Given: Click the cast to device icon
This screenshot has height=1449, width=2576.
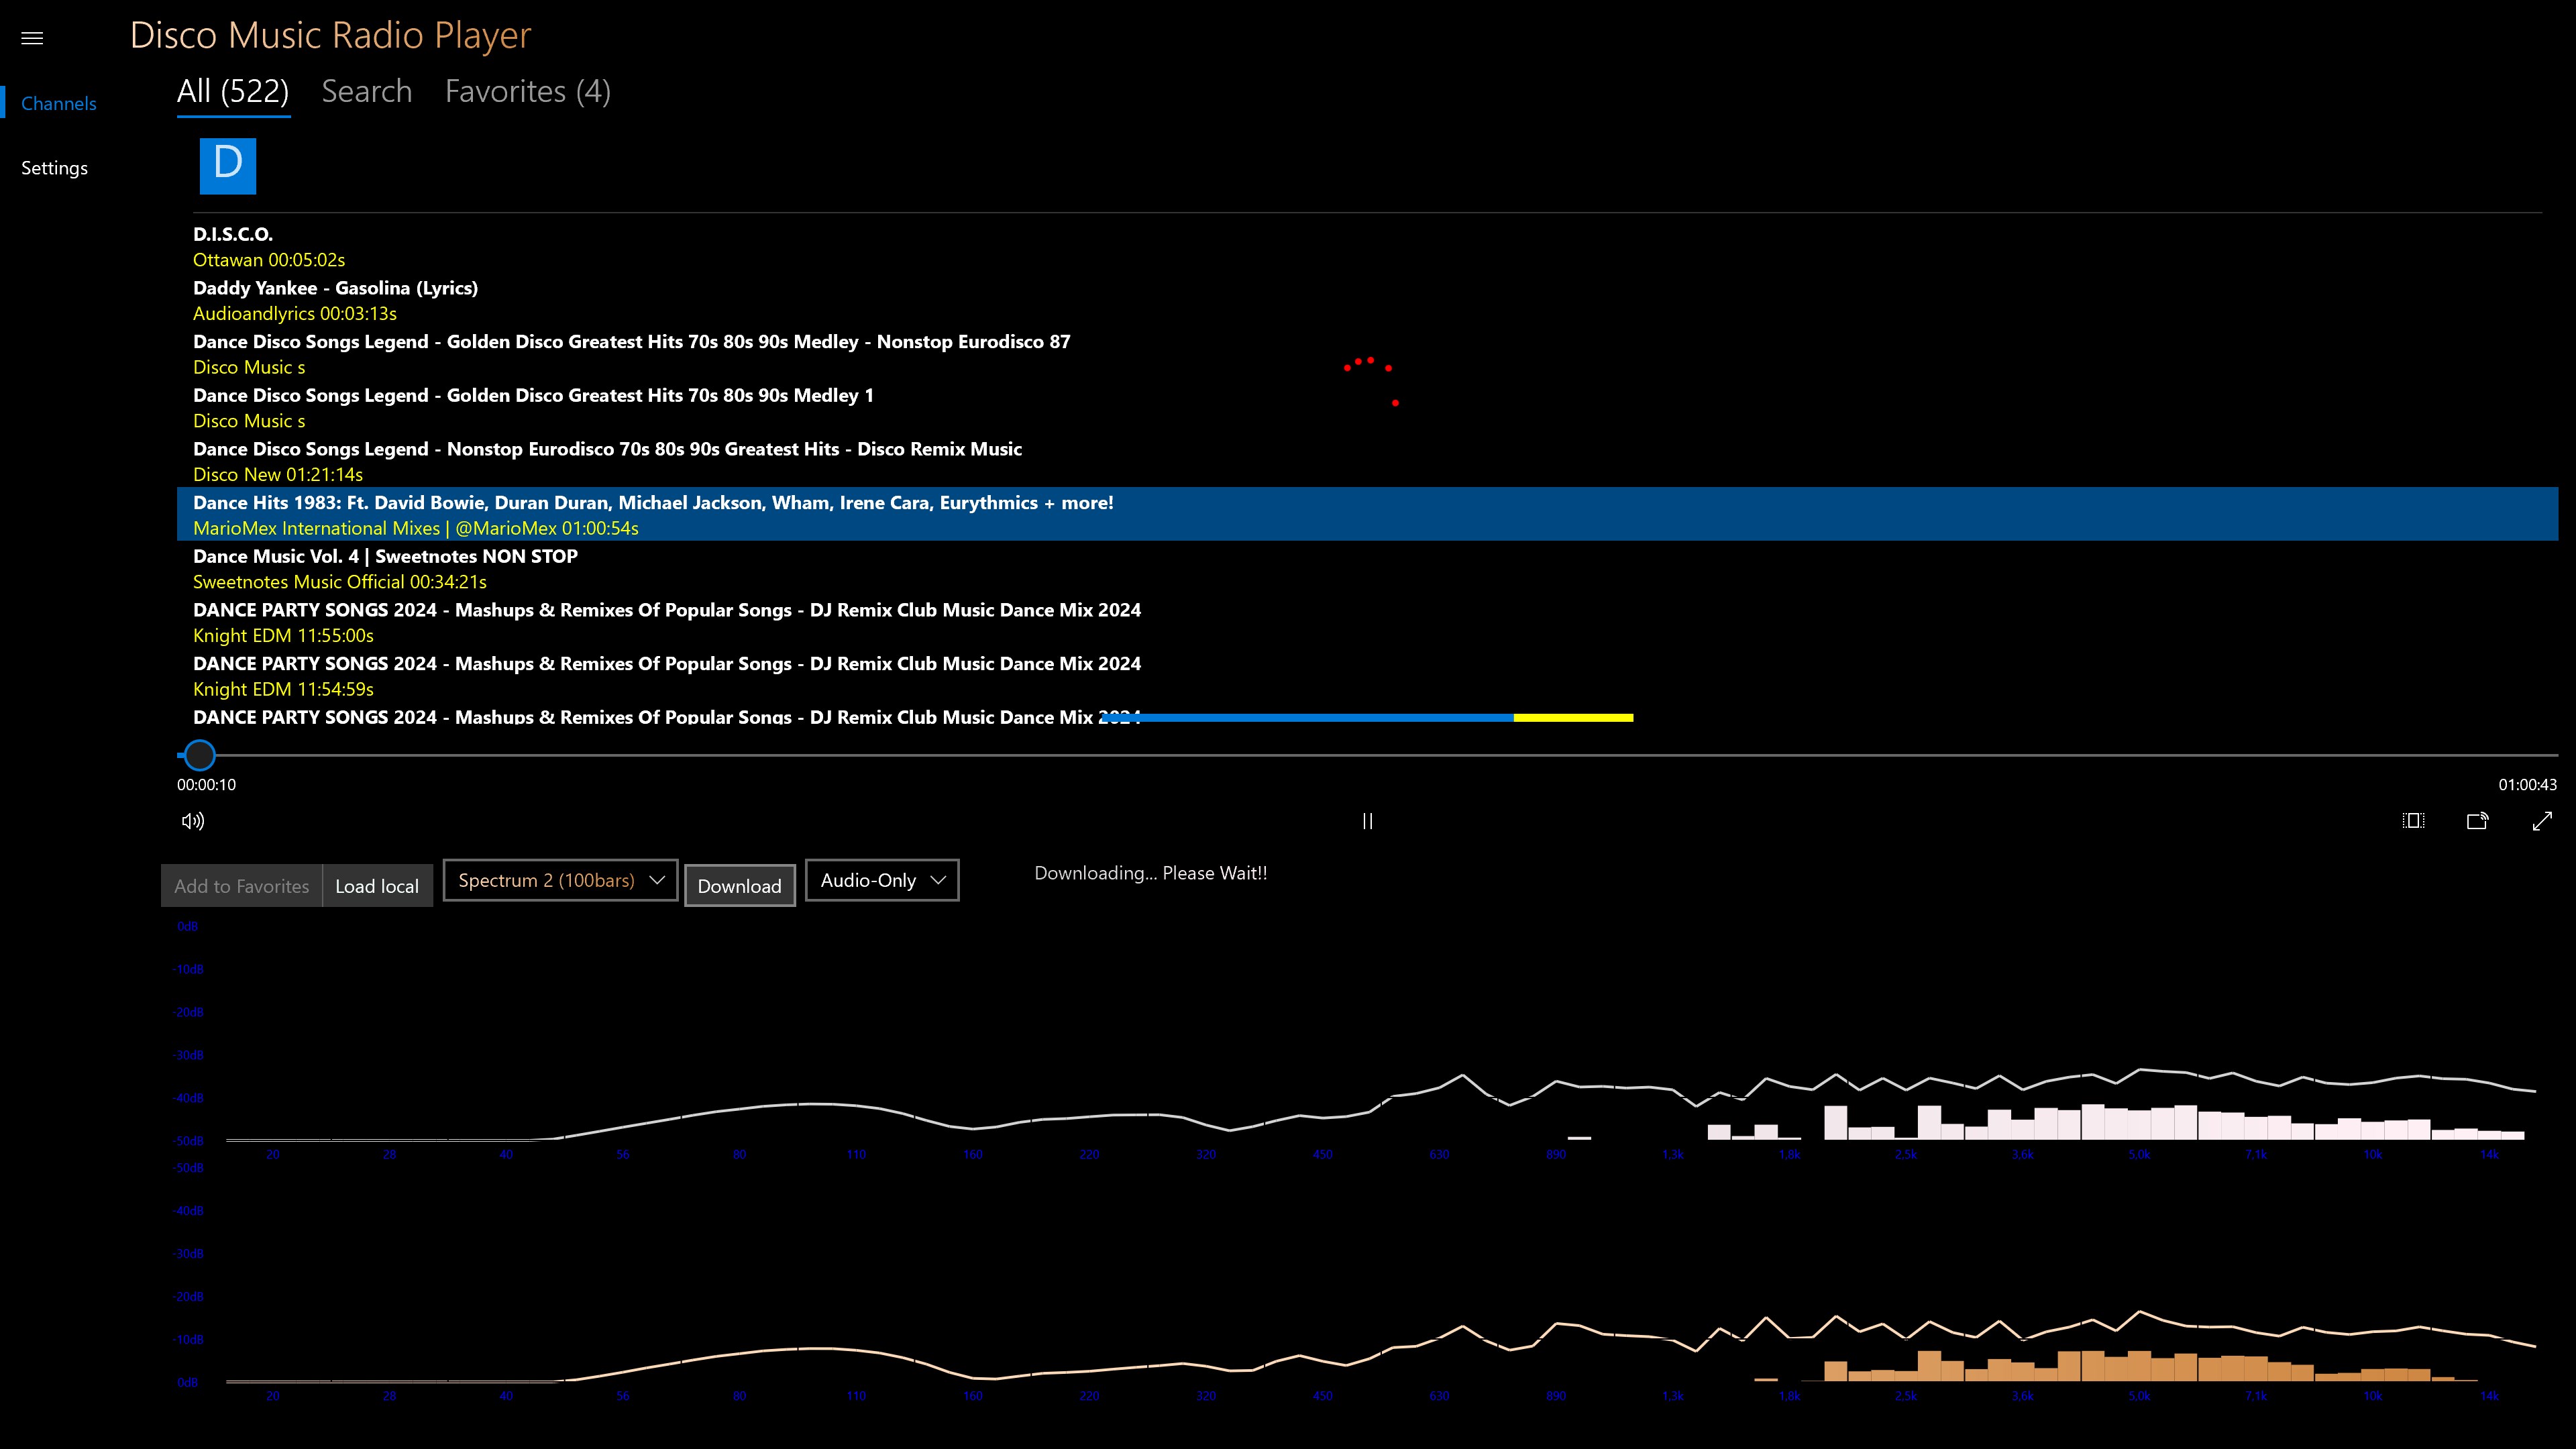Looking at the screenshot, I should coord(2477,821).
